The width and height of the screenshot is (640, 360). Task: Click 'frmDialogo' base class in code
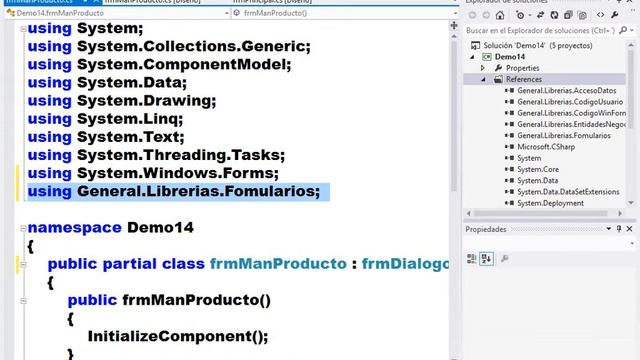tap(405, 264)
